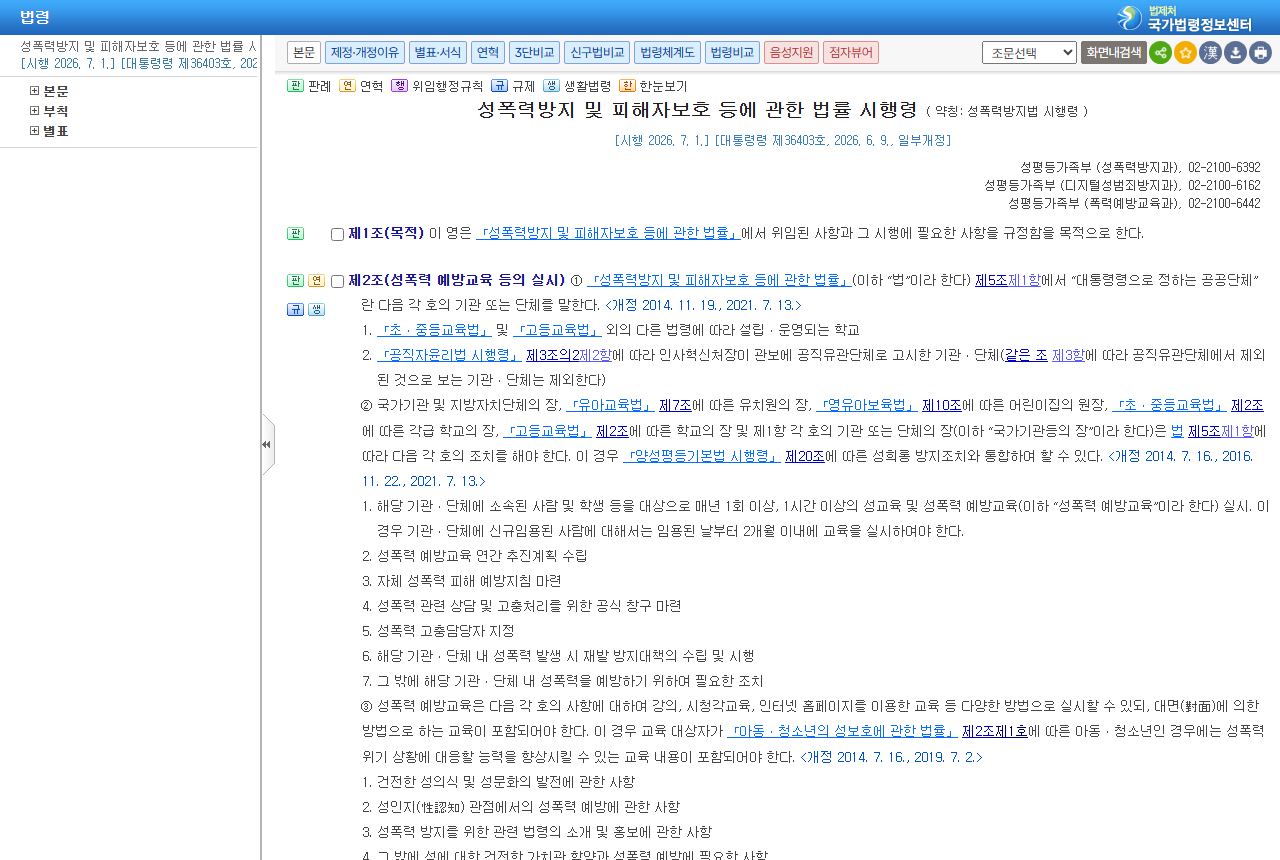1280x860 pixels.
Task: Open the 「영유아보육법」 link
Action: click(x=867, y=405)
